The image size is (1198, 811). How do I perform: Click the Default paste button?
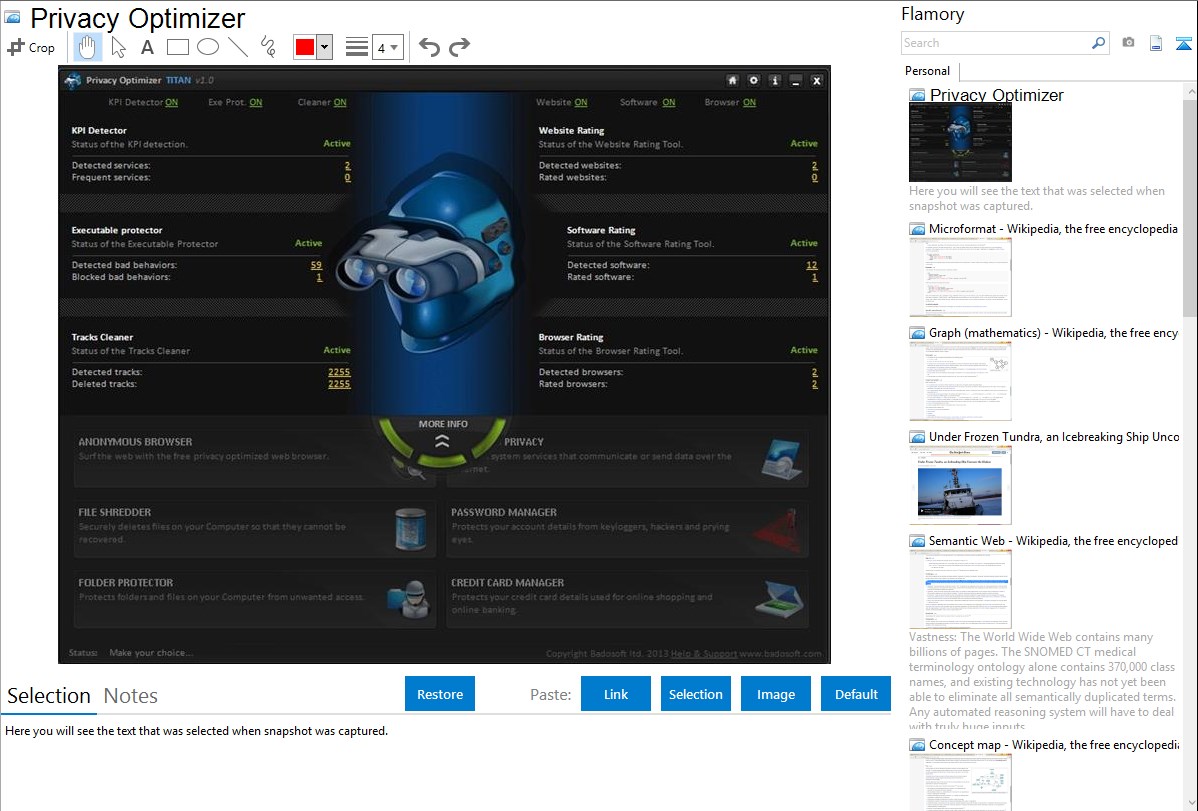pos(856,694)
